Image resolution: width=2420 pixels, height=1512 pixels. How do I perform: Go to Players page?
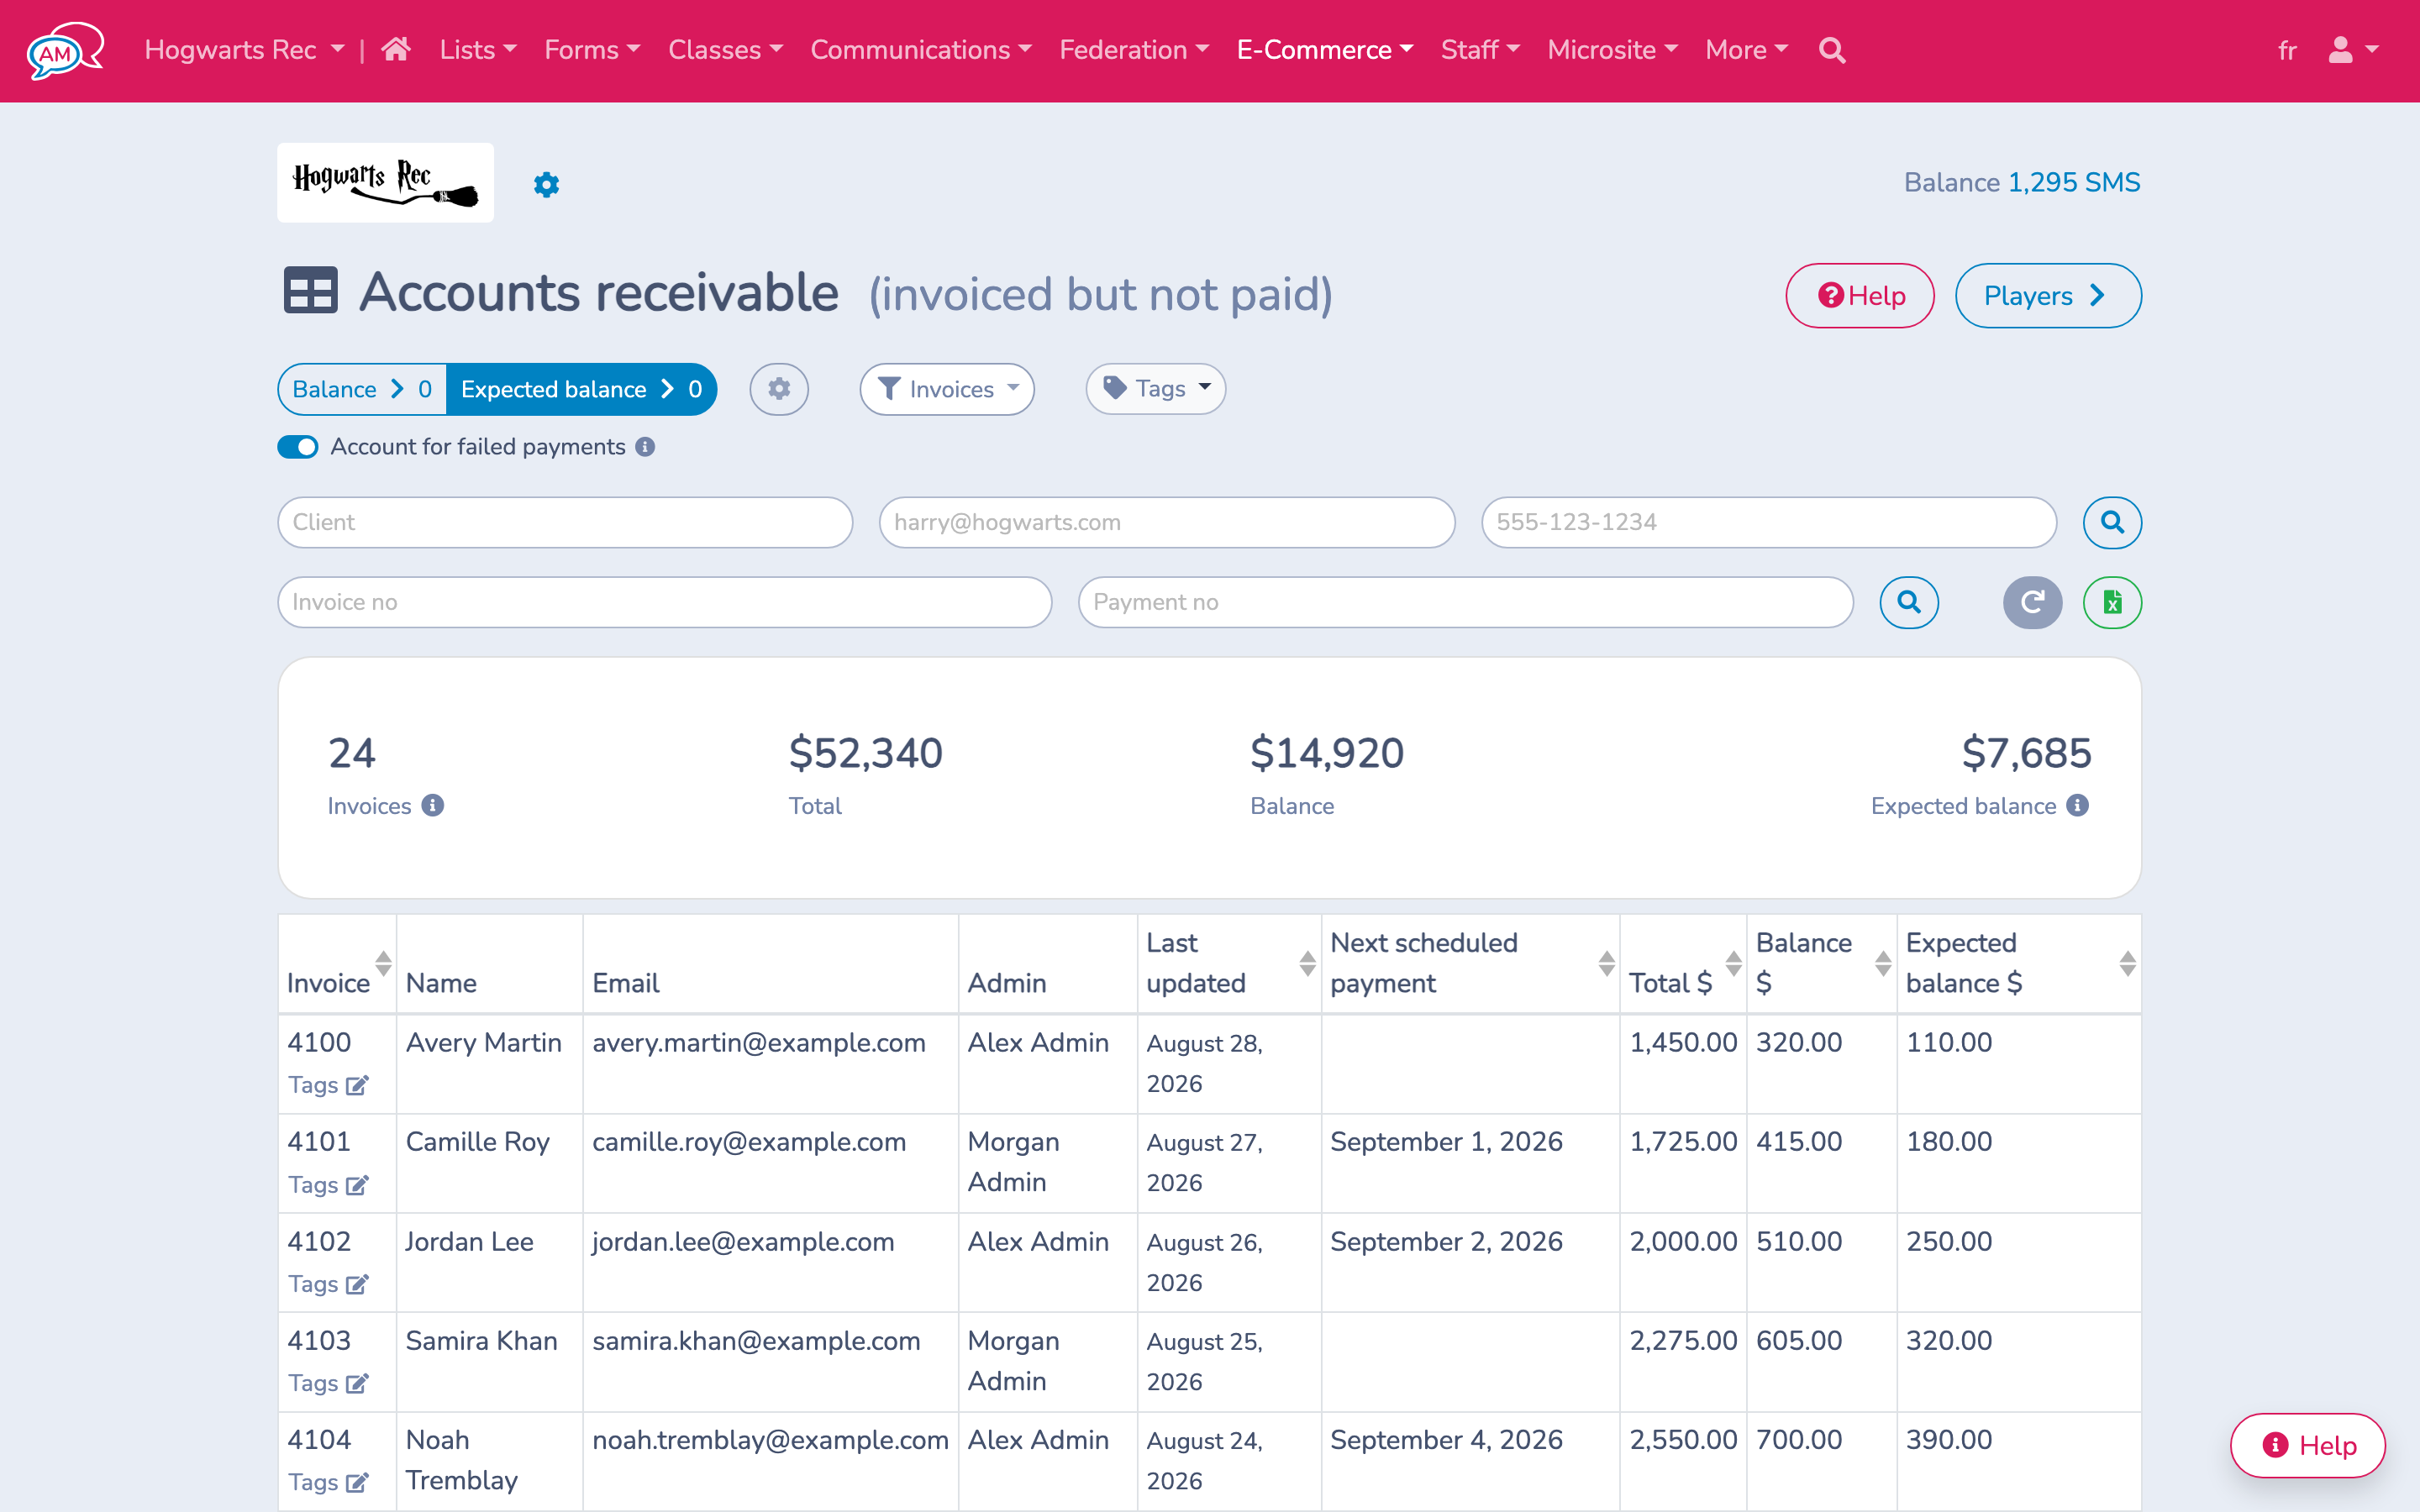2048,296
